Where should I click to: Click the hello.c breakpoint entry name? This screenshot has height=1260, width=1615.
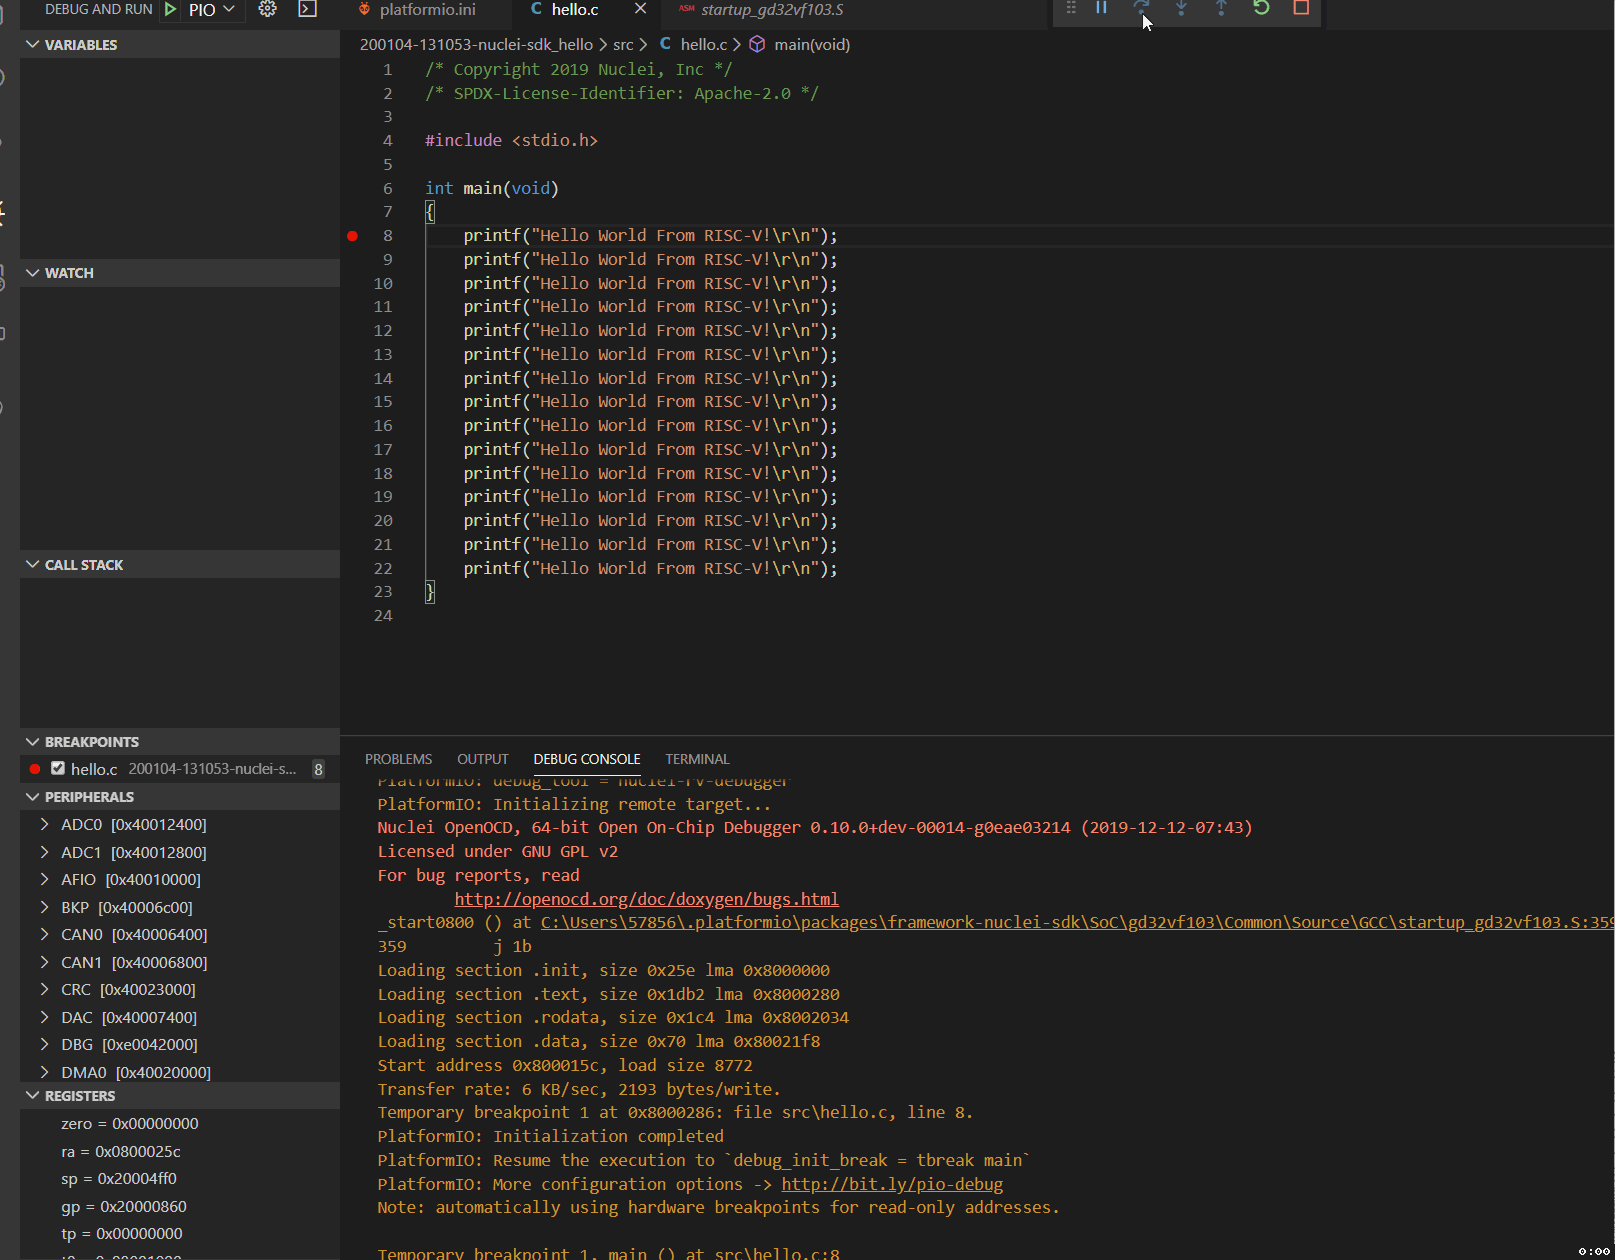click(x=94, y=769)
